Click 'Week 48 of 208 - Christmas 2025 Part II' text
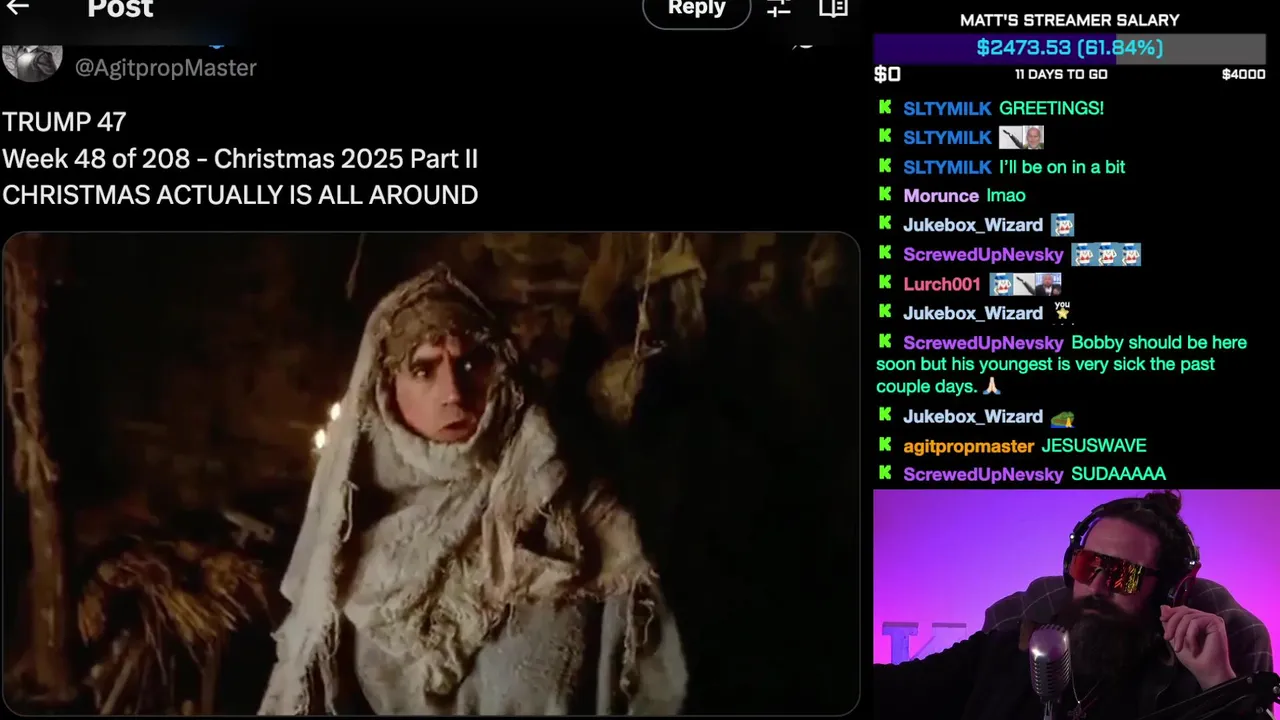The height and width of the screenshot is (720, 1280). tap(240, 159)
